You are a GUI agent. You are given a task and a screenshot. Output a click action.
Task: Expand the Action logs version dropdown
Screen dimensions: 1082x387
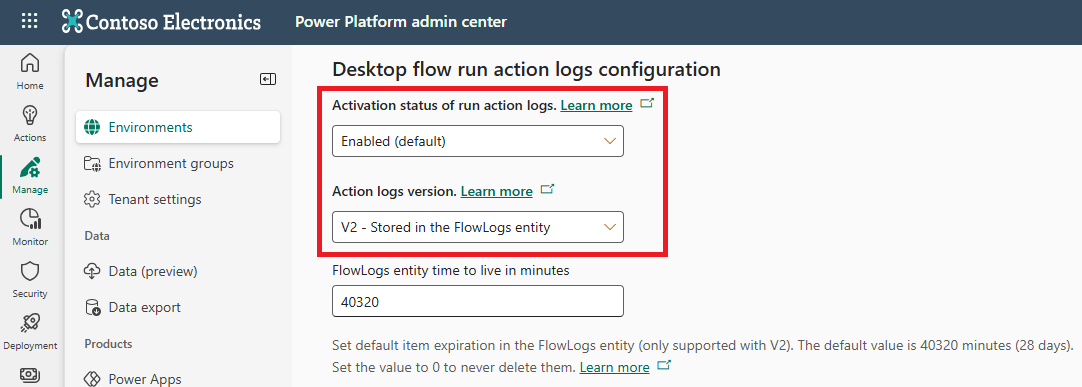478,227
